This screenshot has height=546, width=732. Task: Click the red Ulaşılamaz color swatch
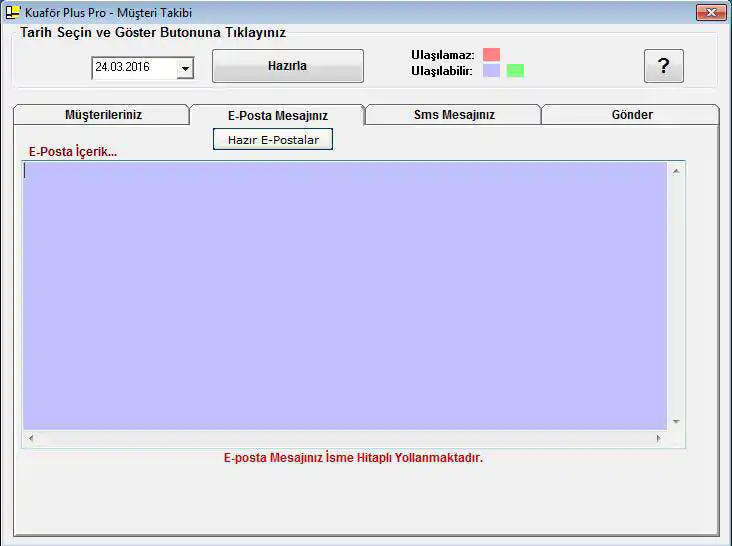[491, 54]
